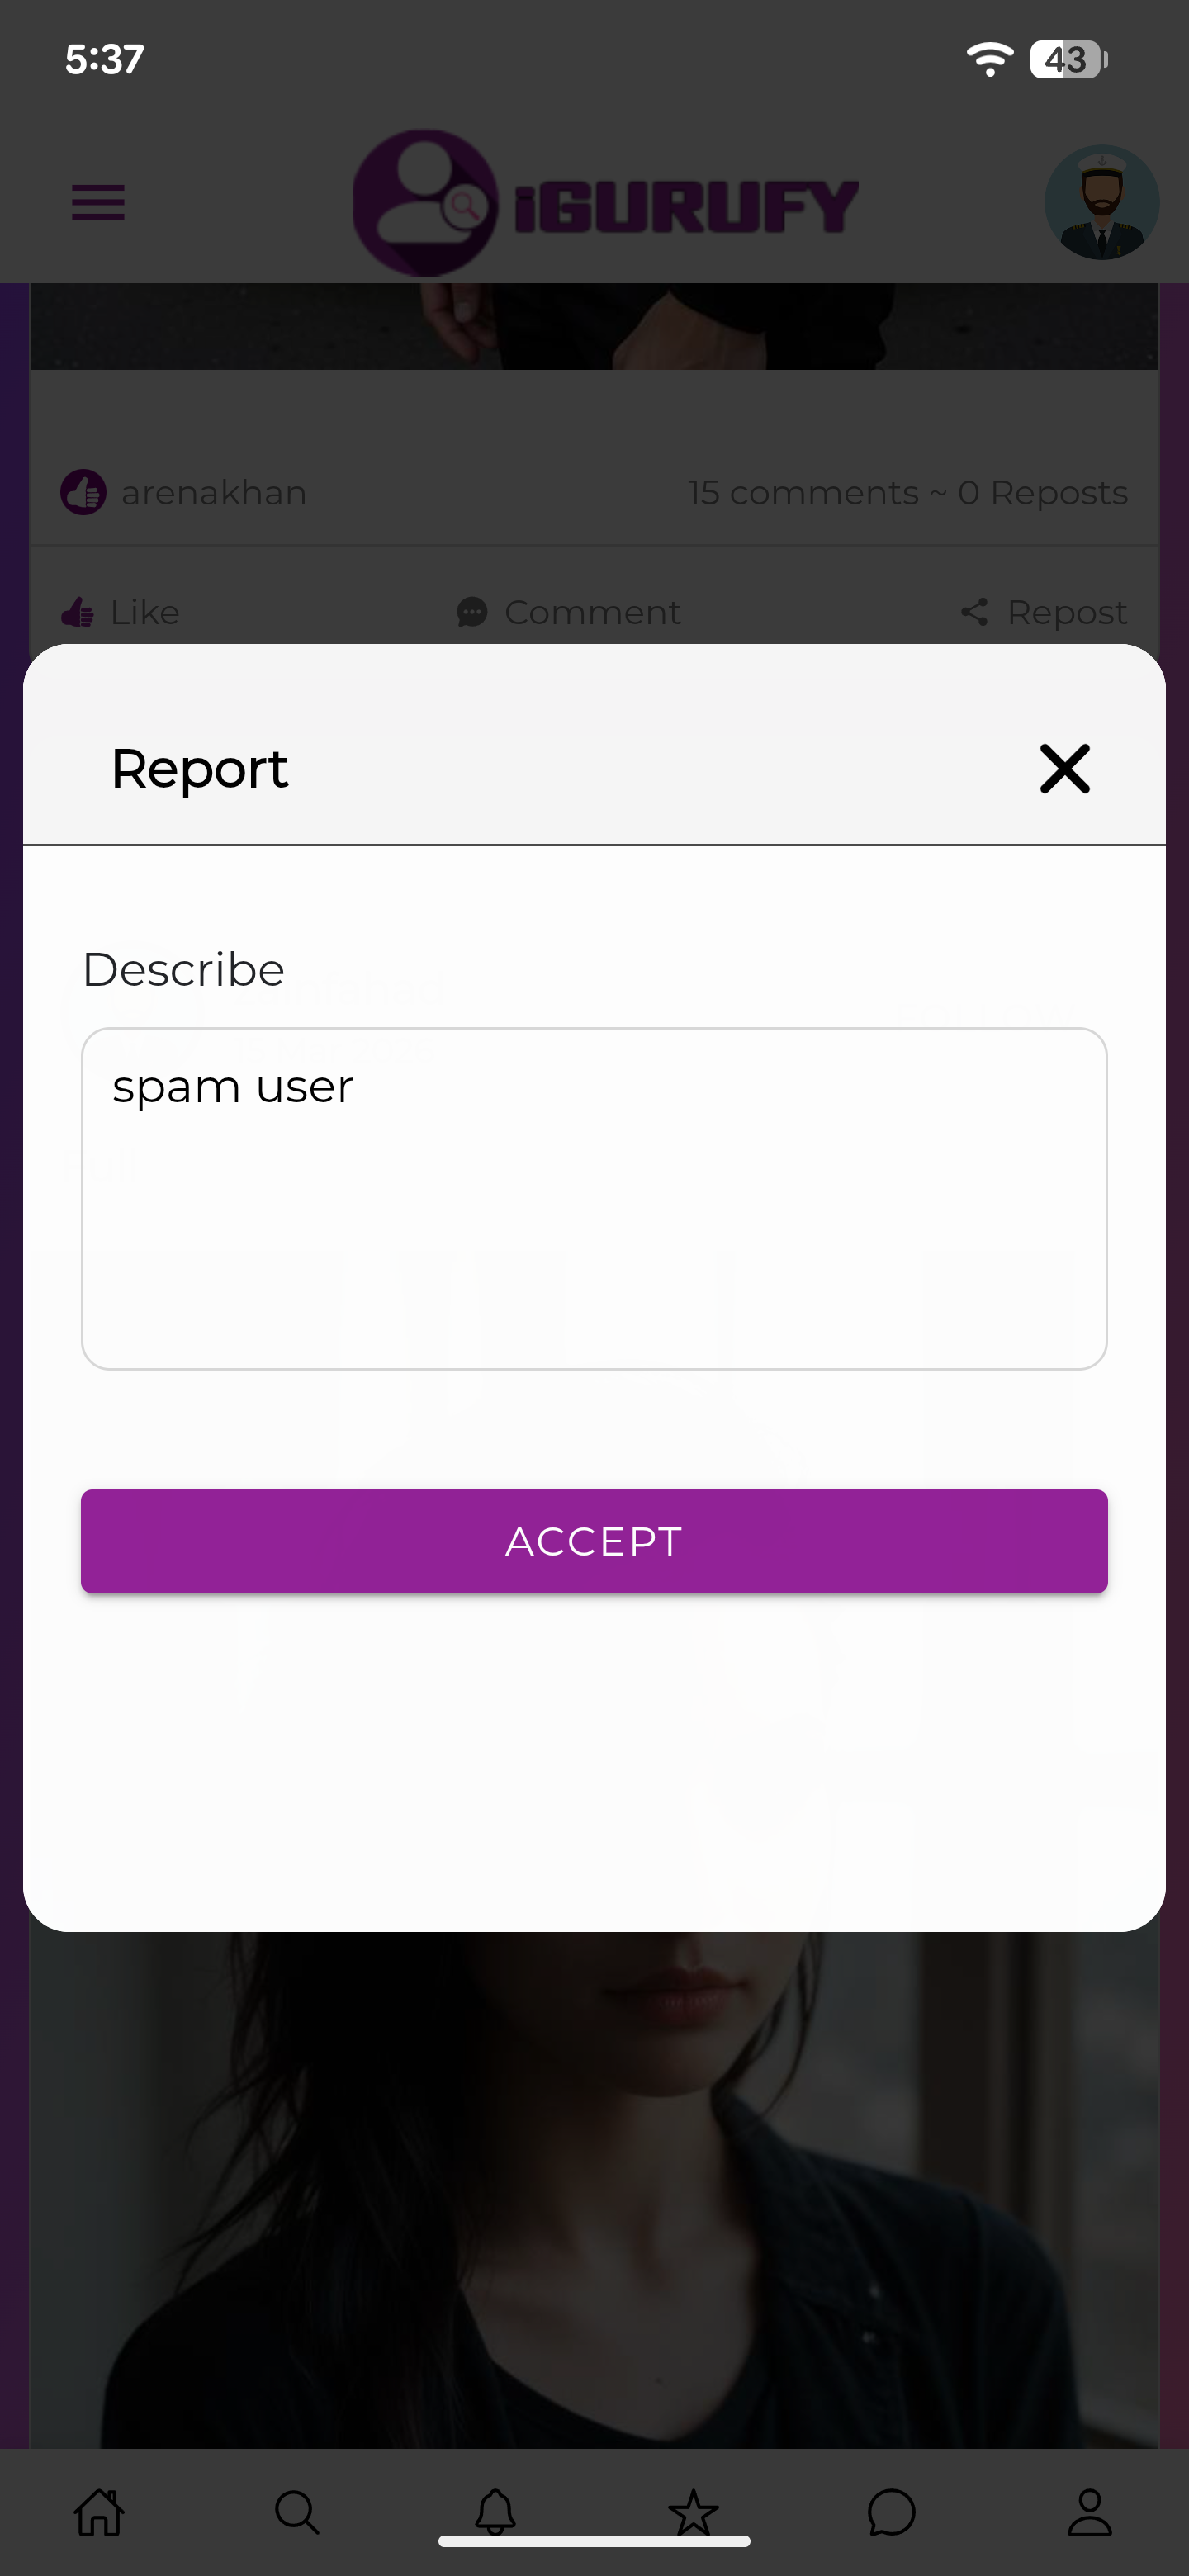
Task: Tap the purple liked-by thumbs-up badge
Action: [83, 493]
